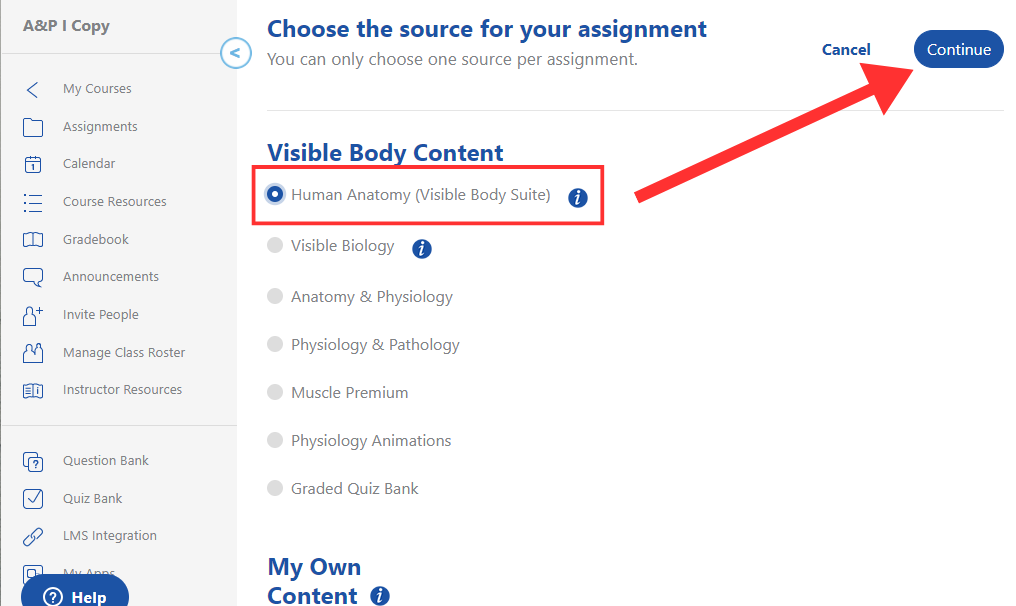Viewport: 1016px width, 606px height.
Task: Open the Quiz Bank
Action: [91, 498]
